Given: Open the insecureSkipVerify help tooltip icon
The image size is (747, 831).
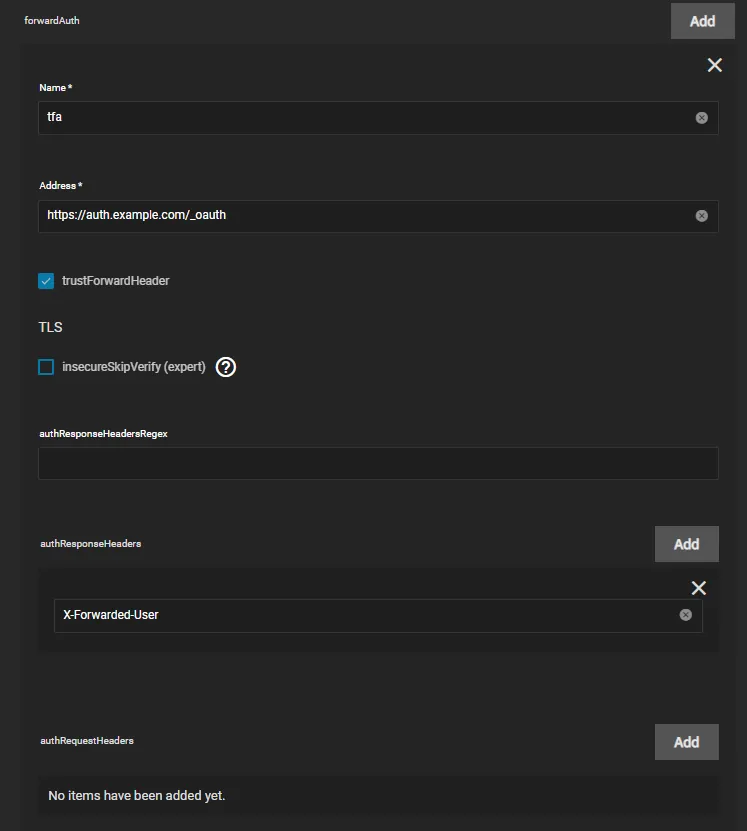Looking at the screenshot, I should click(226, 367).
